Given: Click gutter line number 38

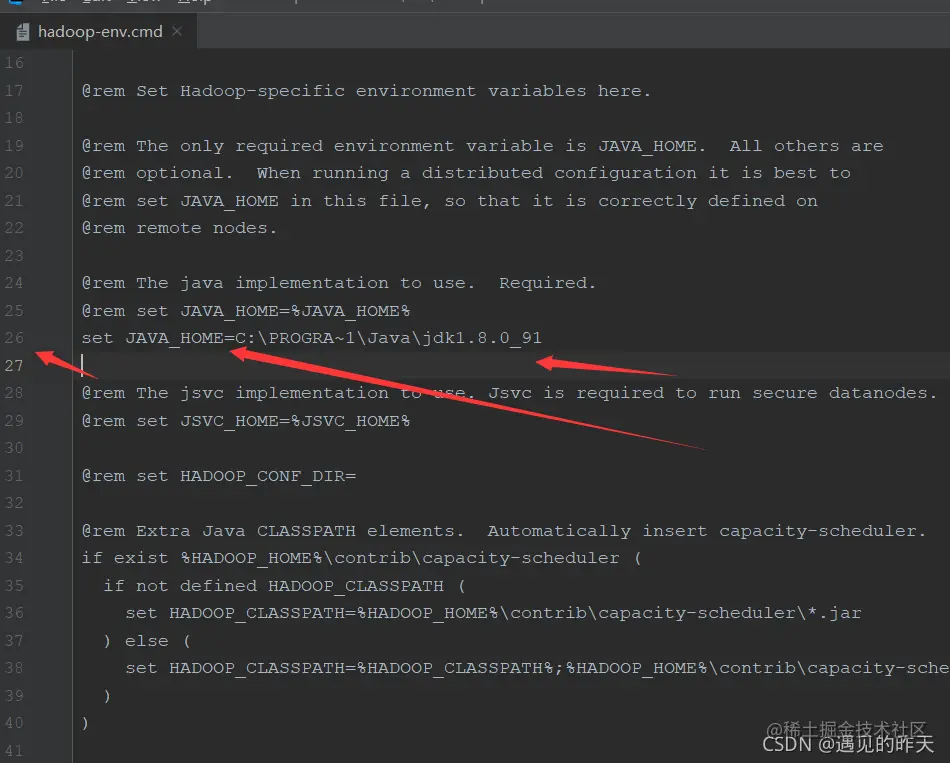Looking at the screenshot, I should [x=14, y=668].
